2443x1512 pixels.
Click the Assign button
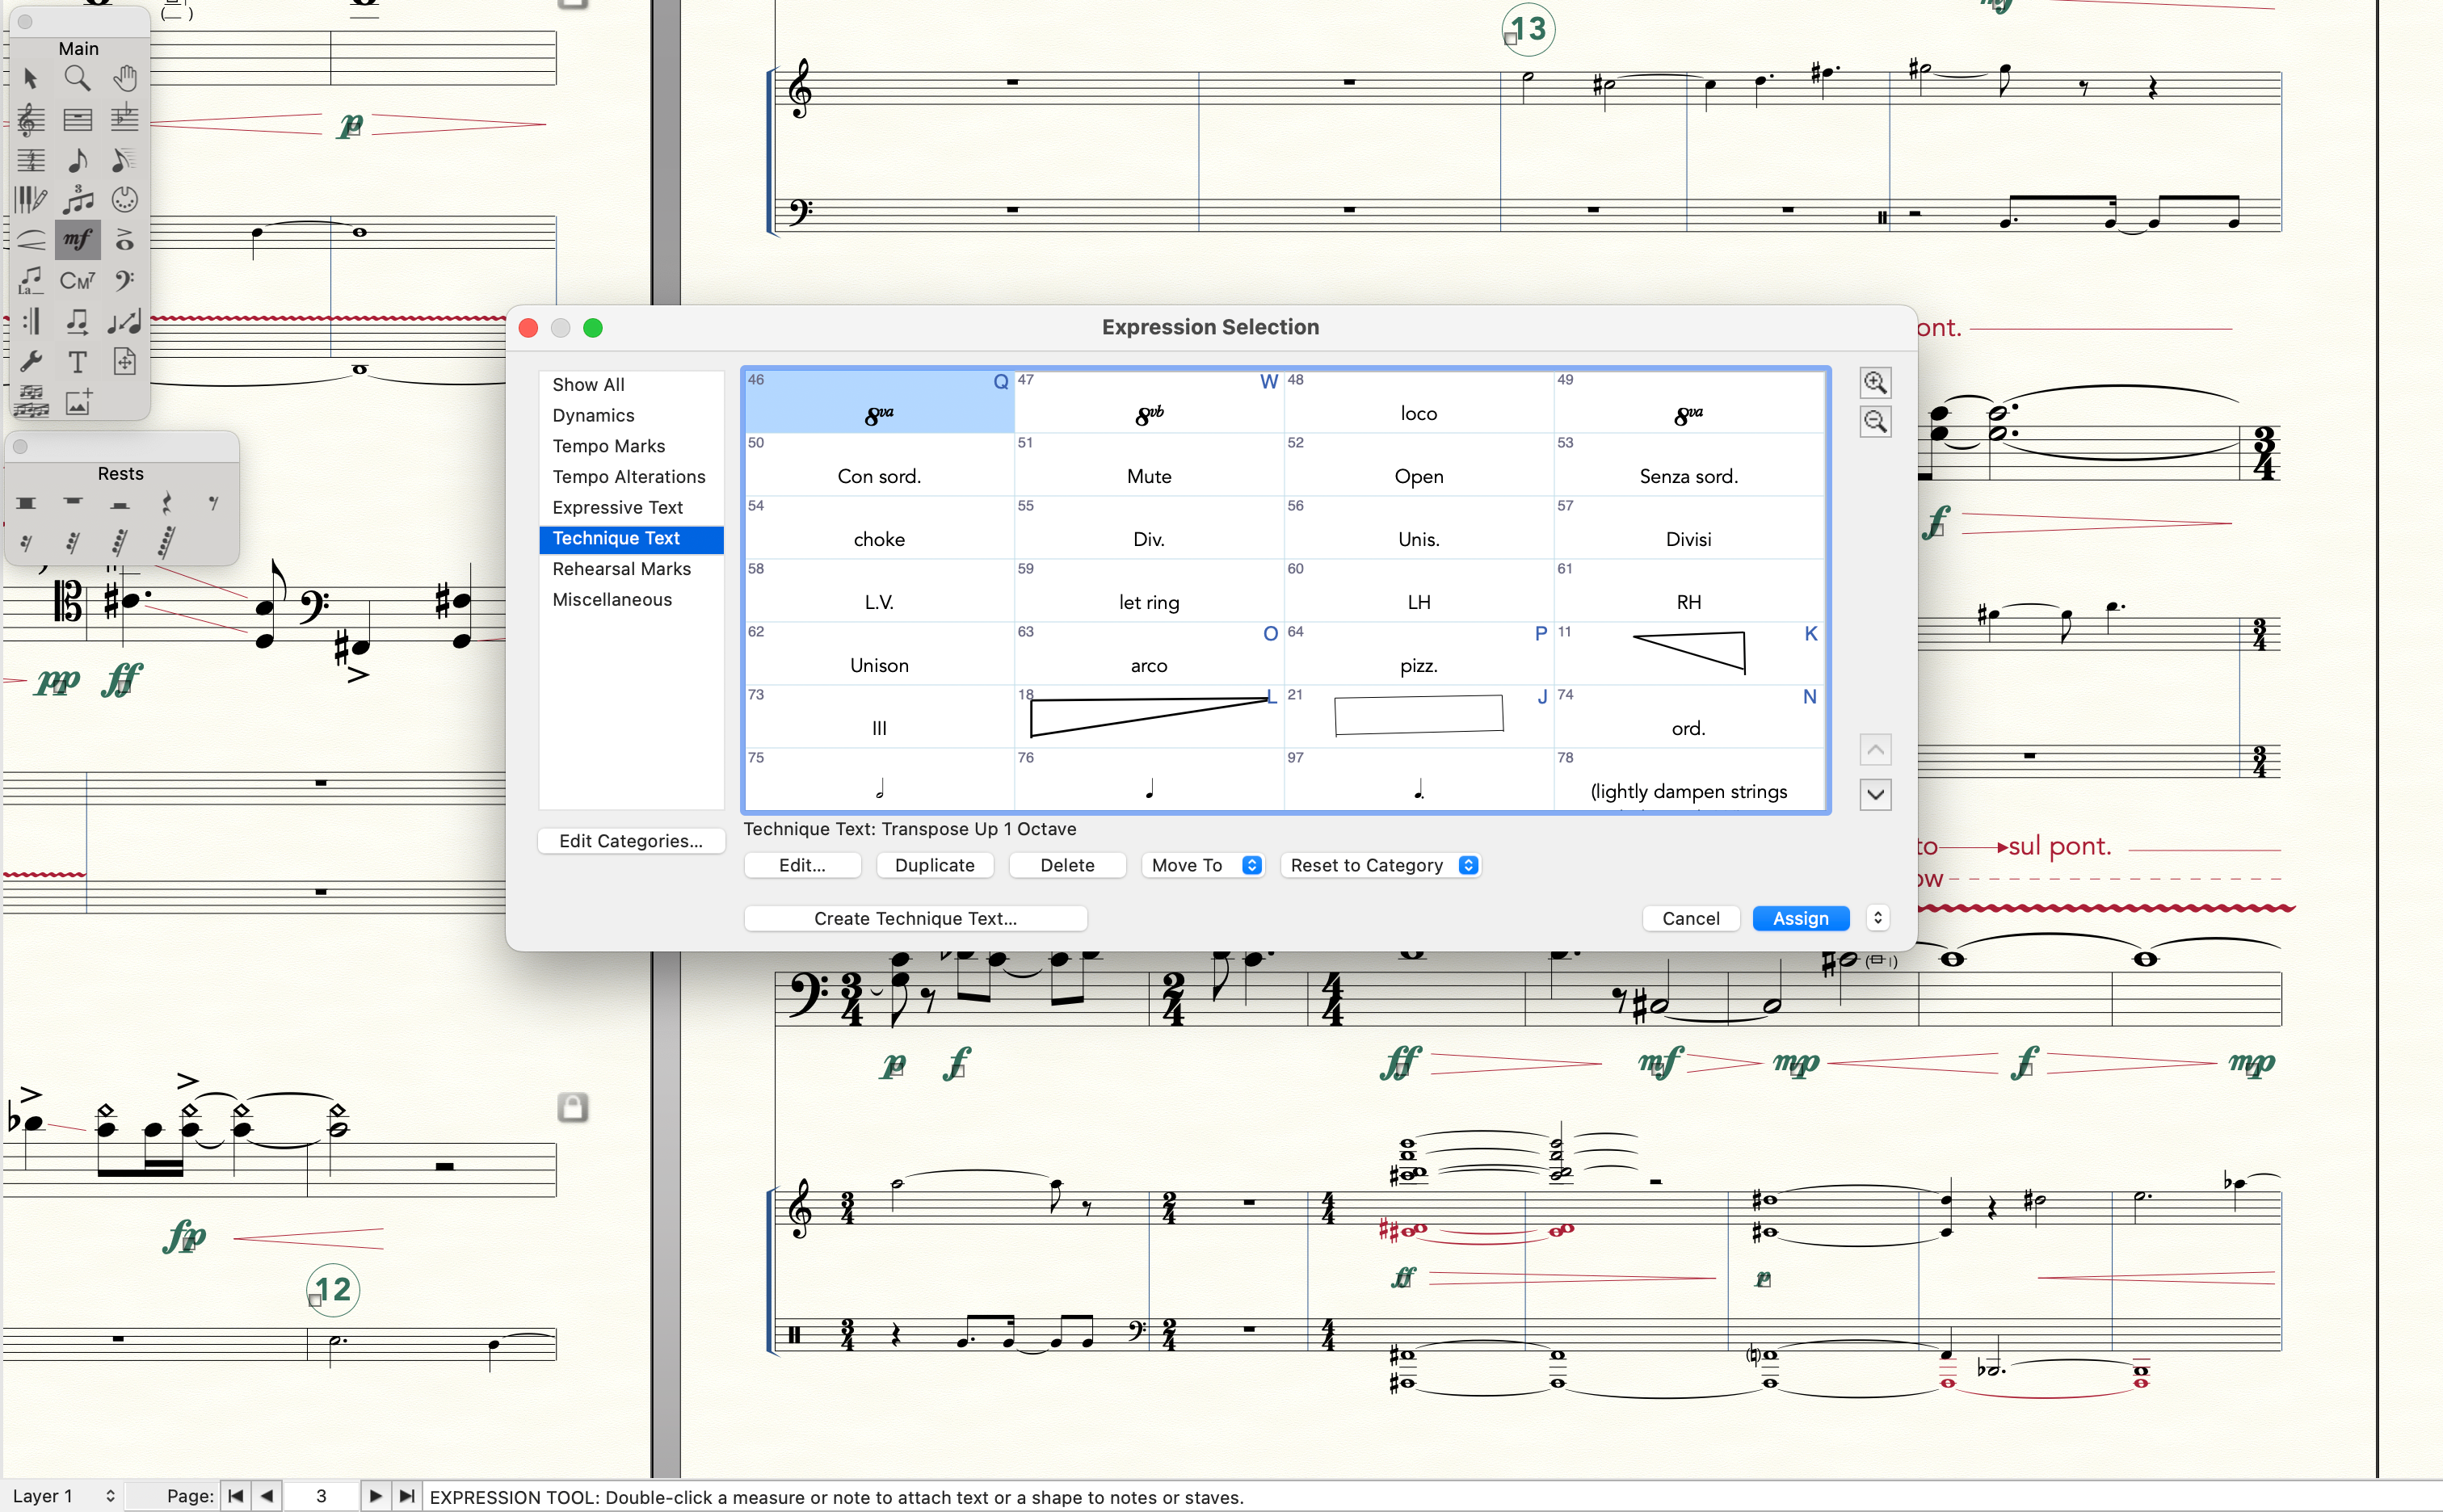(x=1800, y=918)
